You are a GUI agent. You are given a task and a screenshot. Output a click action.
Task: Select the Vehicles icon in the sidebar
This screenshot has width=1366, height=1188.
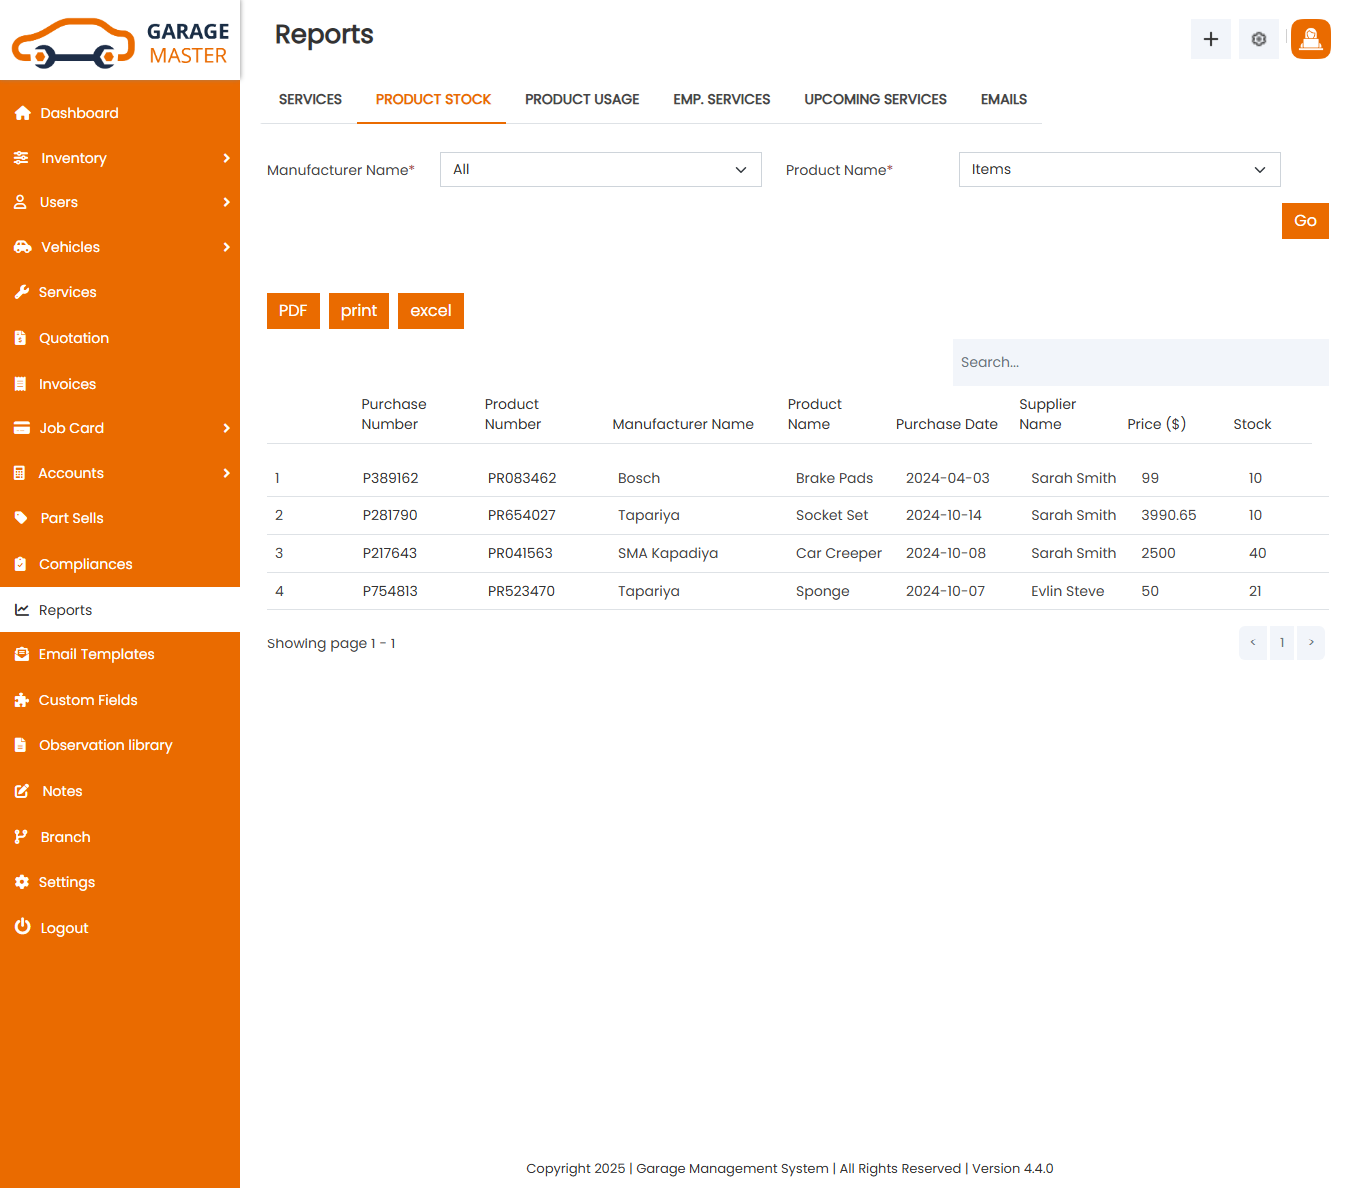point(22,247)
